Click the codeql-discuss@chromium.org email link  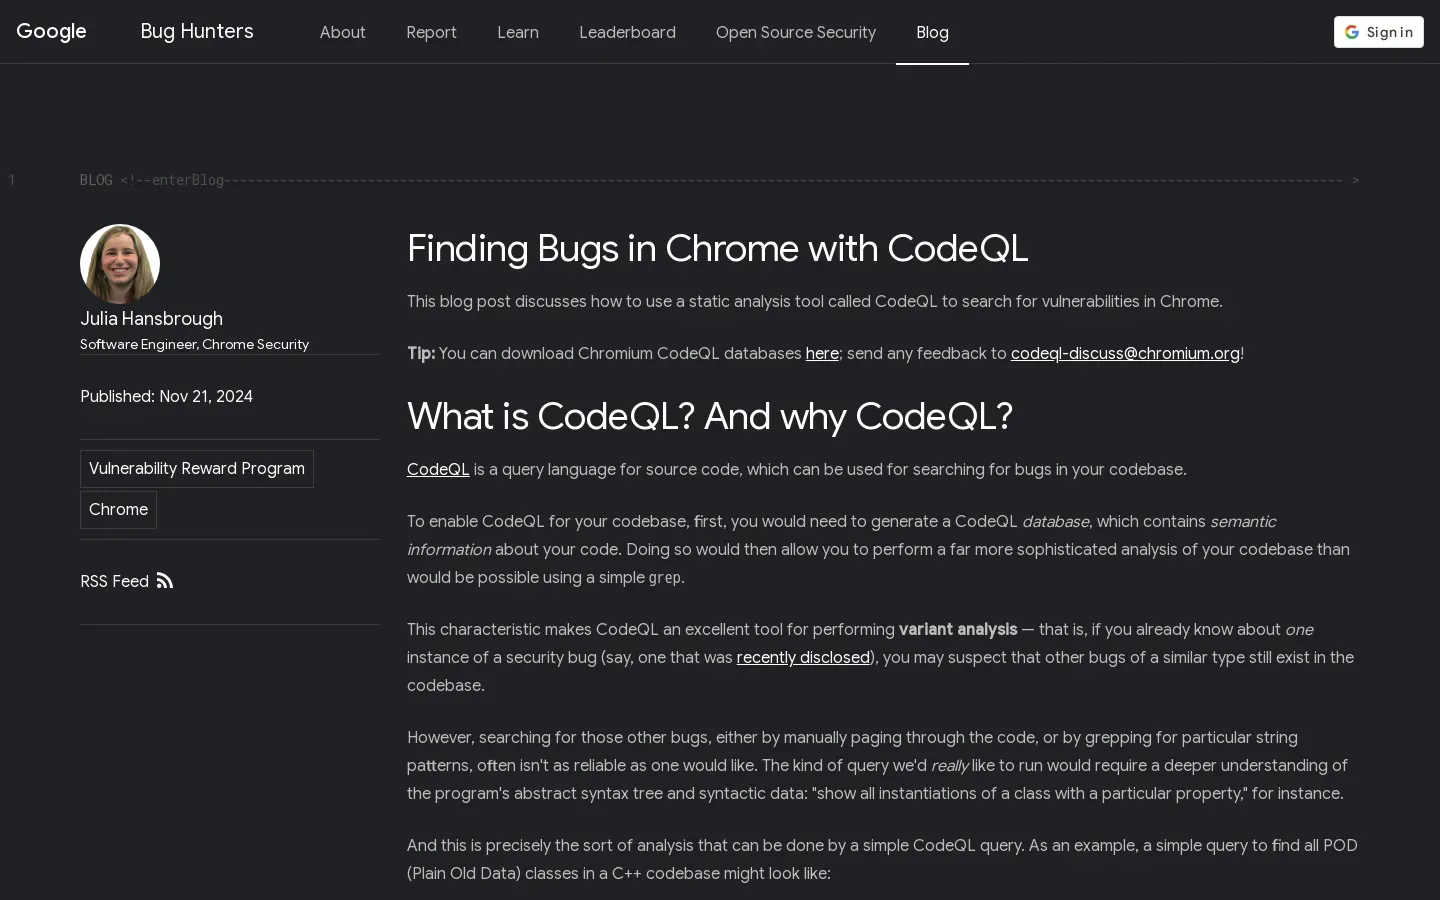[1125, 354]
